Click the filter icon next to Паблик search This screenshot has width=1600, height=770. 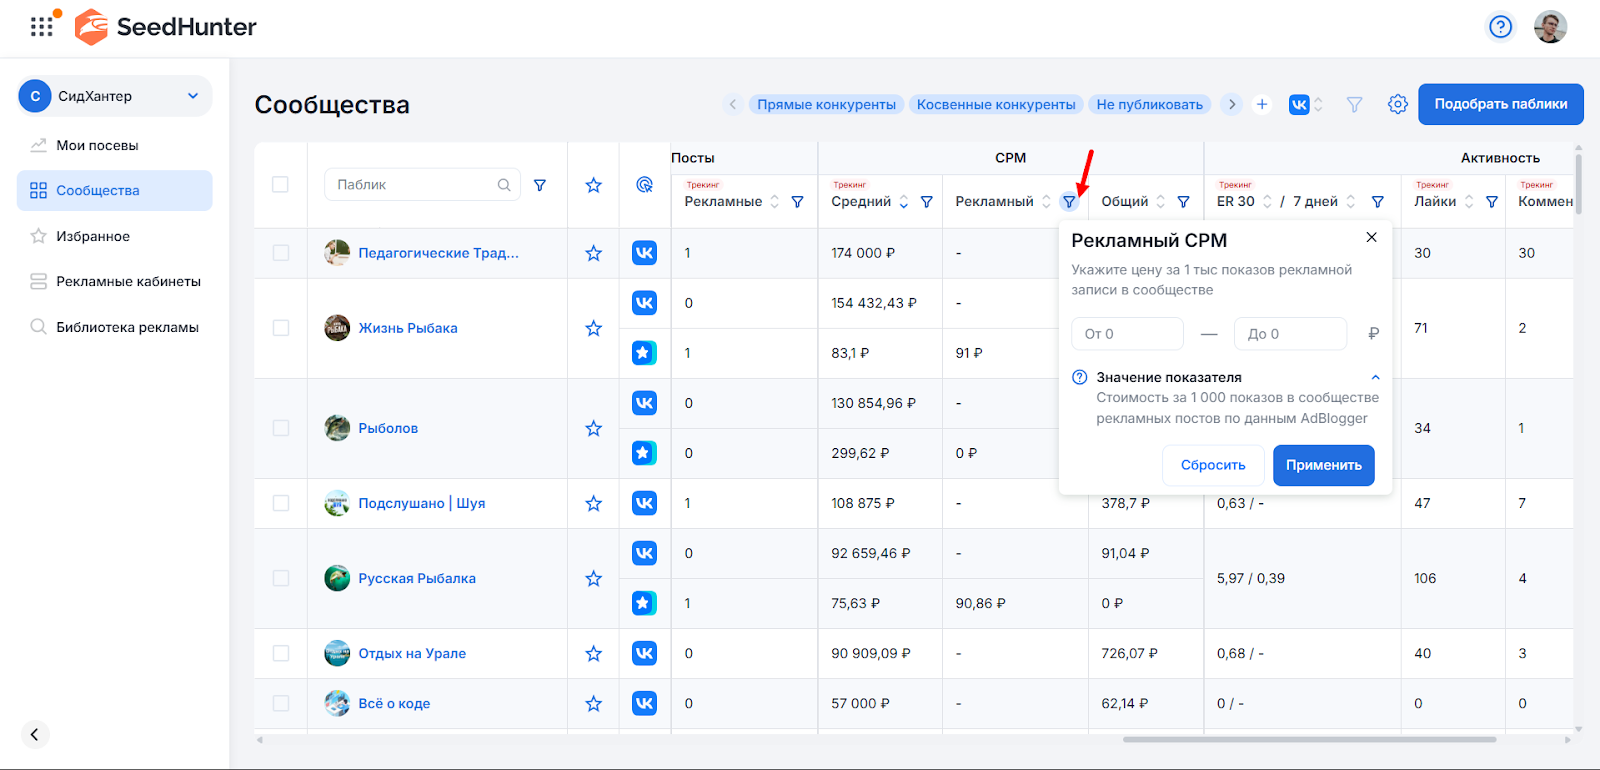point(540,185)
